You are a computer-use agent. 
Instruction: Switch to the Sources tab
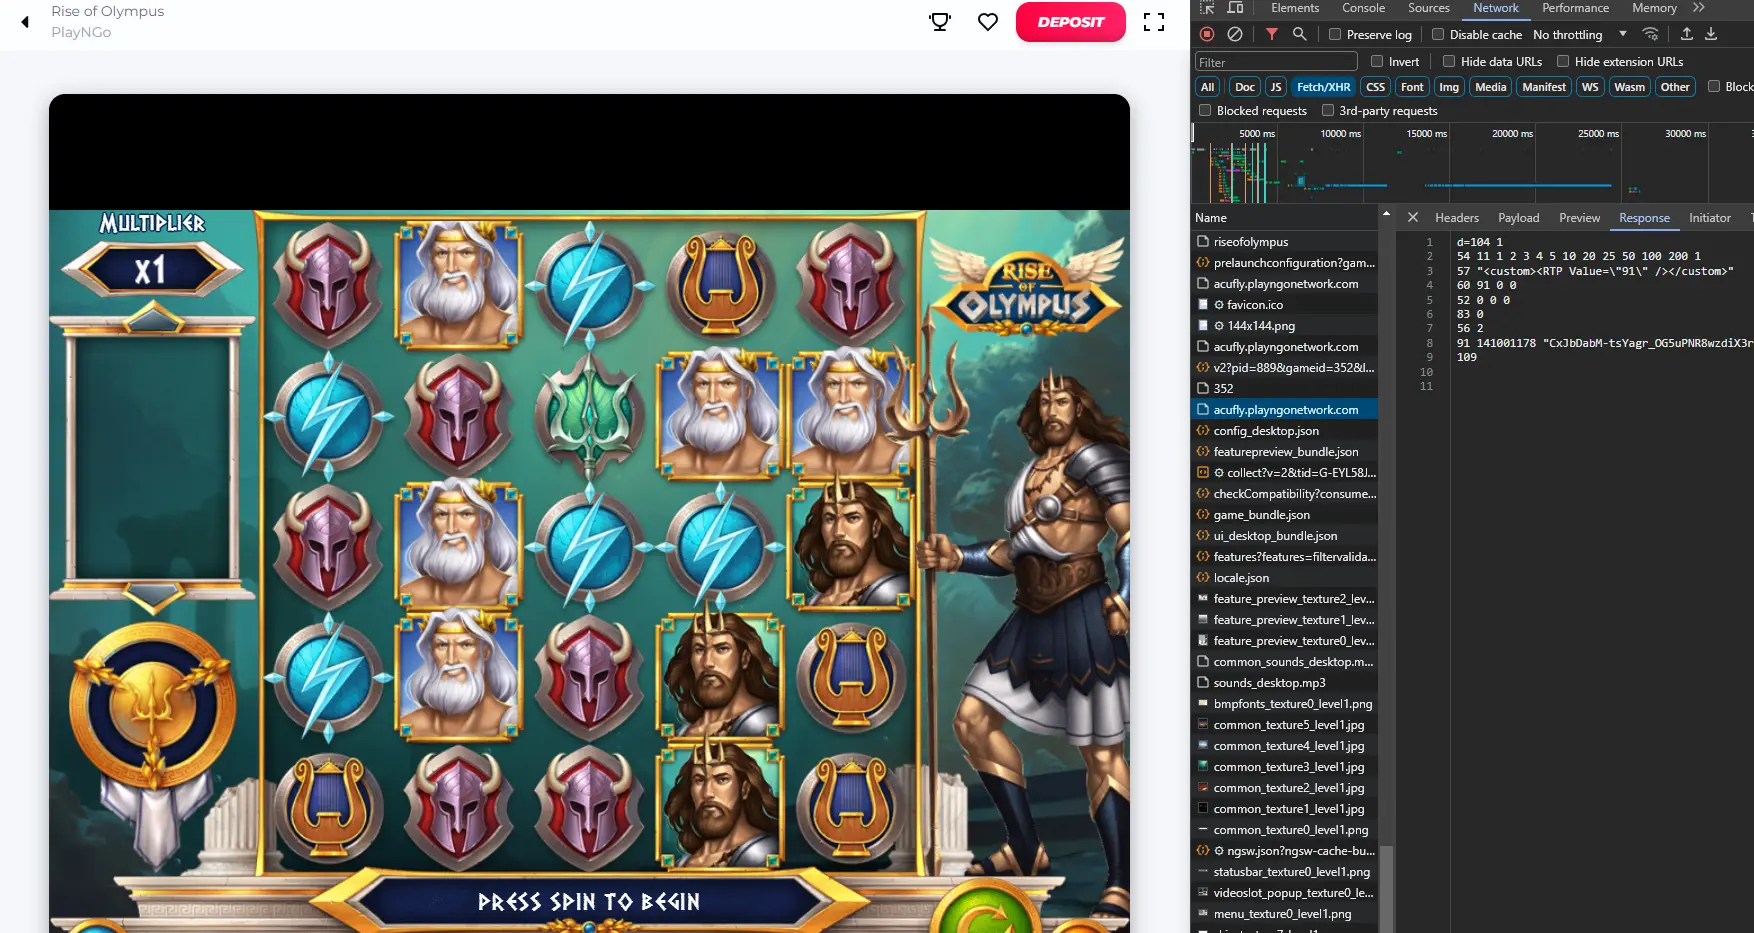[x=1428, y=8]
